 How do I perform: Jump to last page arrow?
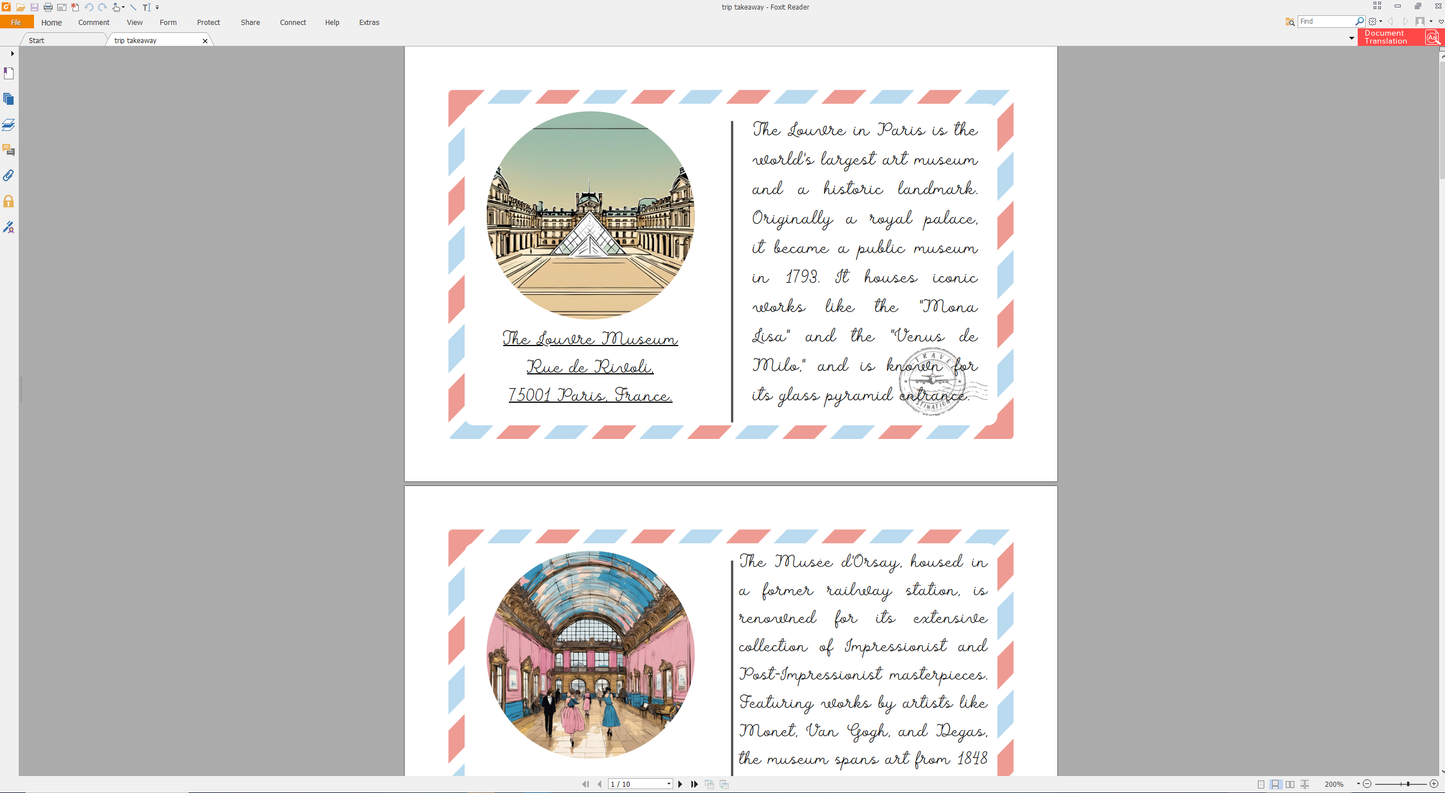(694, 784)
